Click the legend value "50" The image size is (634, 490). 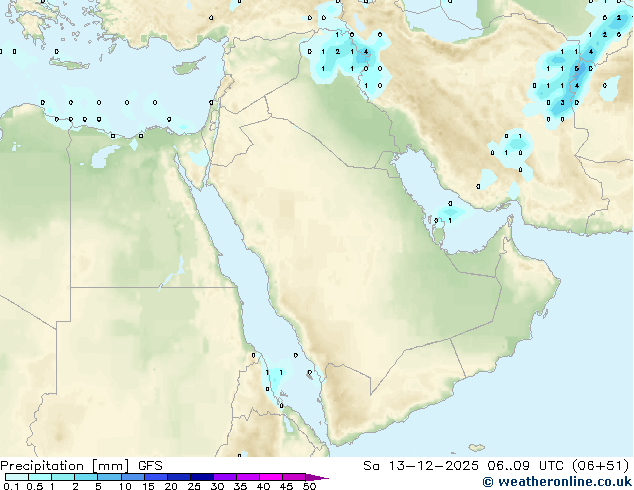309,486
